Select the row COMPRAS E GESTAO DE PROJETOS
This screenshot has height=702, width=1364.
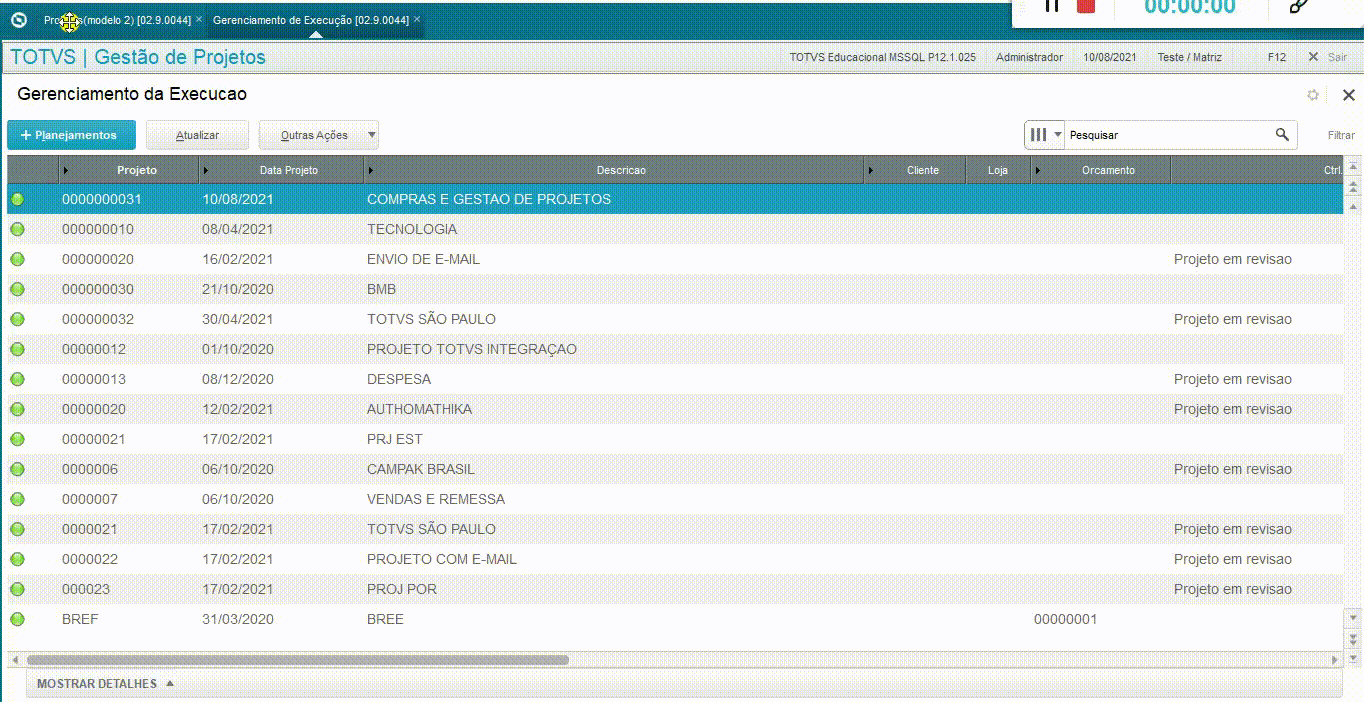(x=675, y=199)
